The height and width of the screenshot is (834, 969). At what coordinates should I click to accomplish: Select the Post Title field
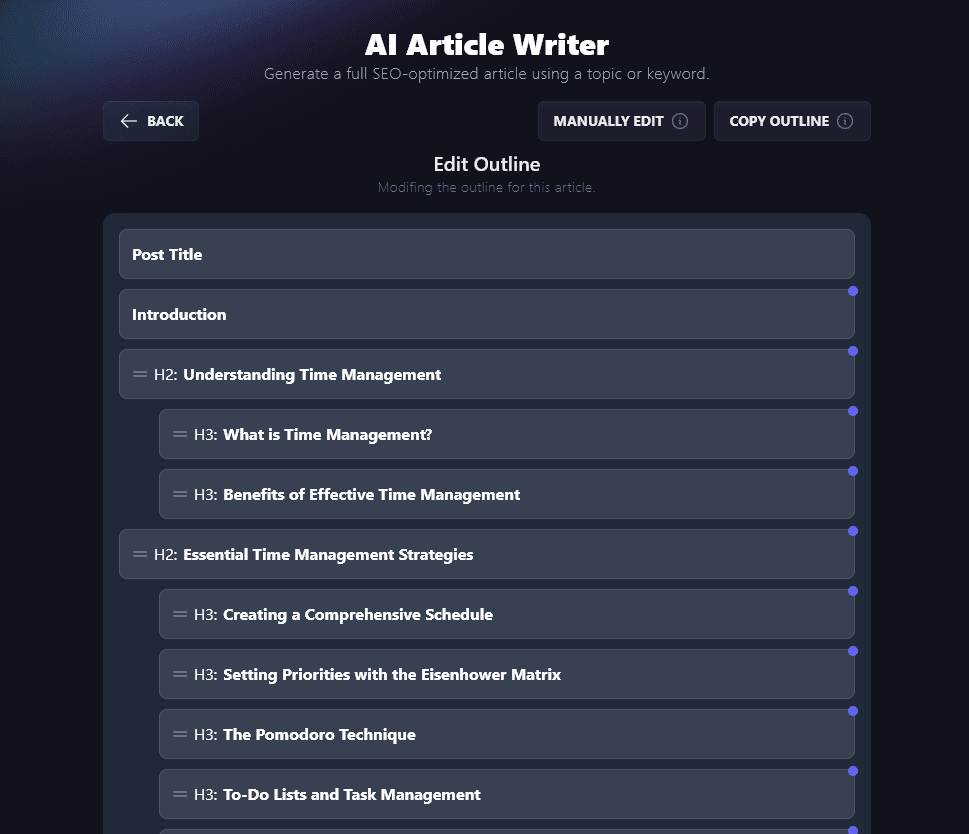486,254
